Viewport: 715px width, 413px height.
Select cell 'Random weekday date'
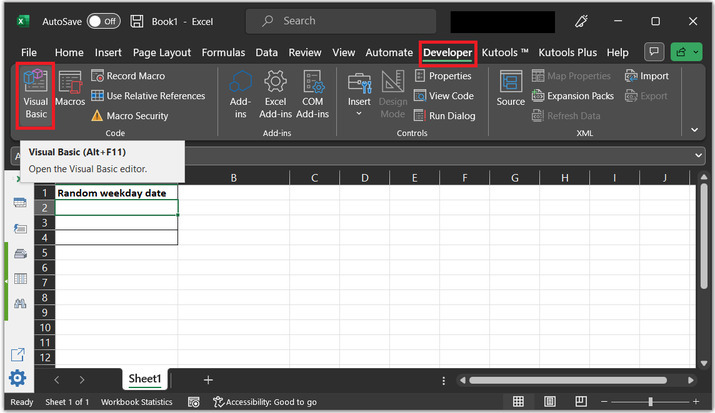click(116, 193)
